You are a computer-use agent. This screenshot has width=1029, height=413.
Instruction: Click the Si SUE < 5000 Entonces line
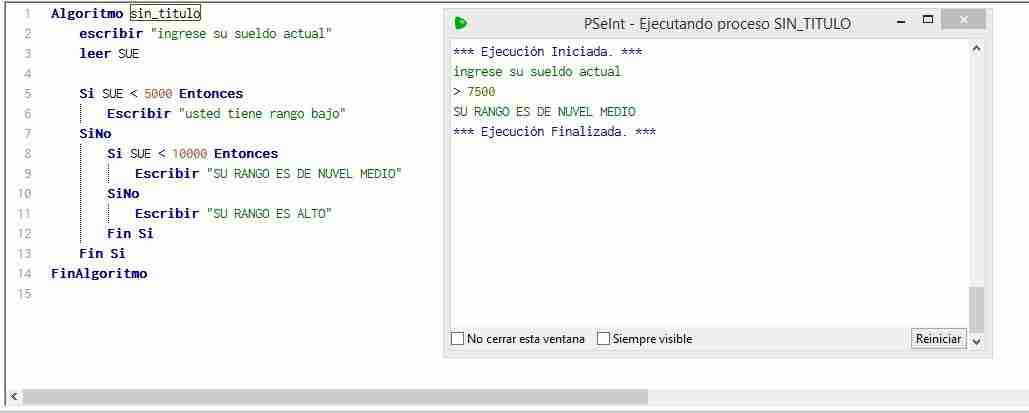pos(161,94)
